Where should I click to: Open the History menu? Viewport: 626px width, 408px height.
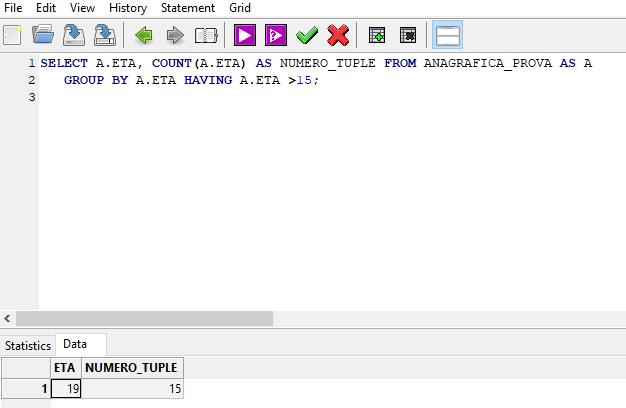coord(128,8)
